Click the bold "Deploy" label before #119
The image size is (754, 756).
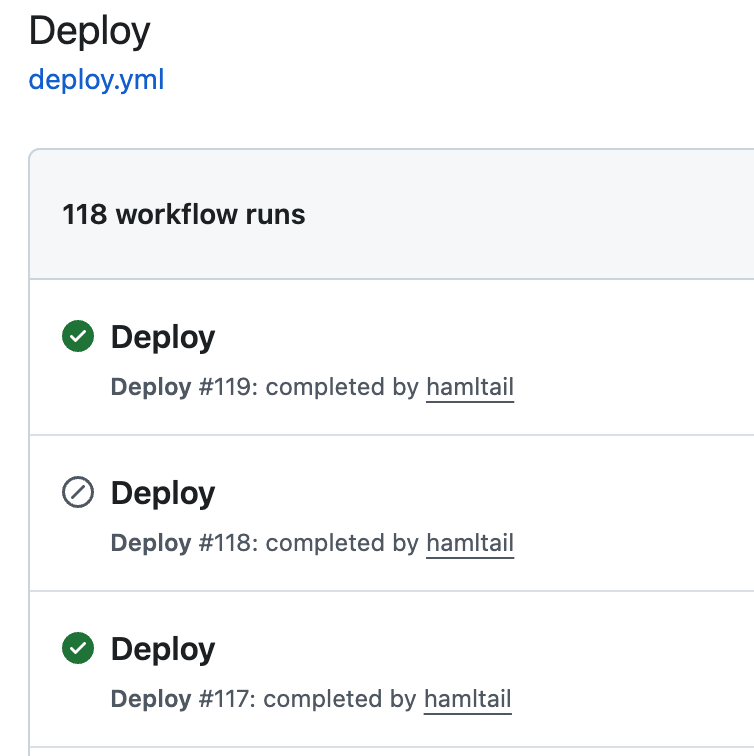(x=150, y=387)
